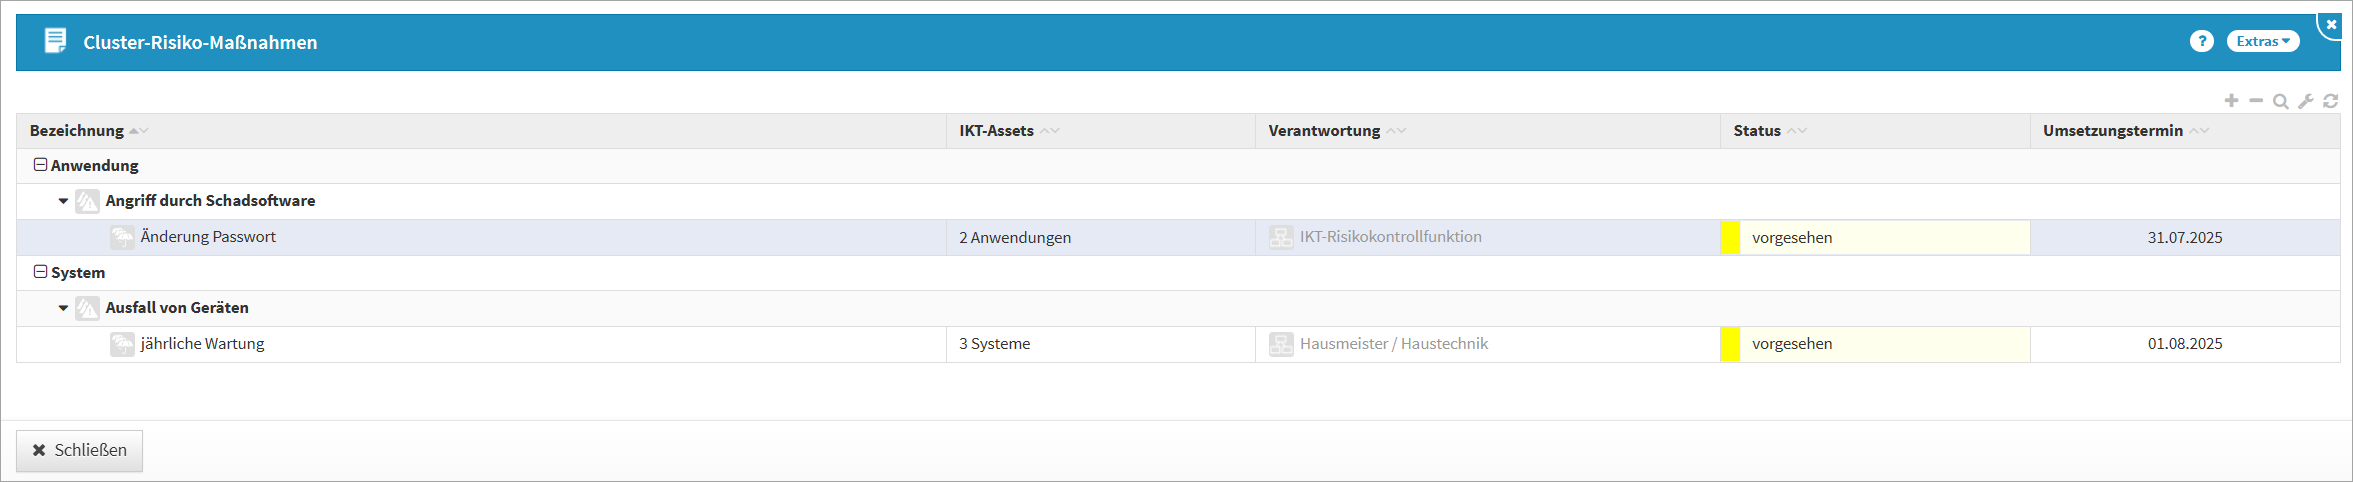2353x482 pixels.
Task: Collapse Ausfall von Geräten node
Action: (63, 308)
